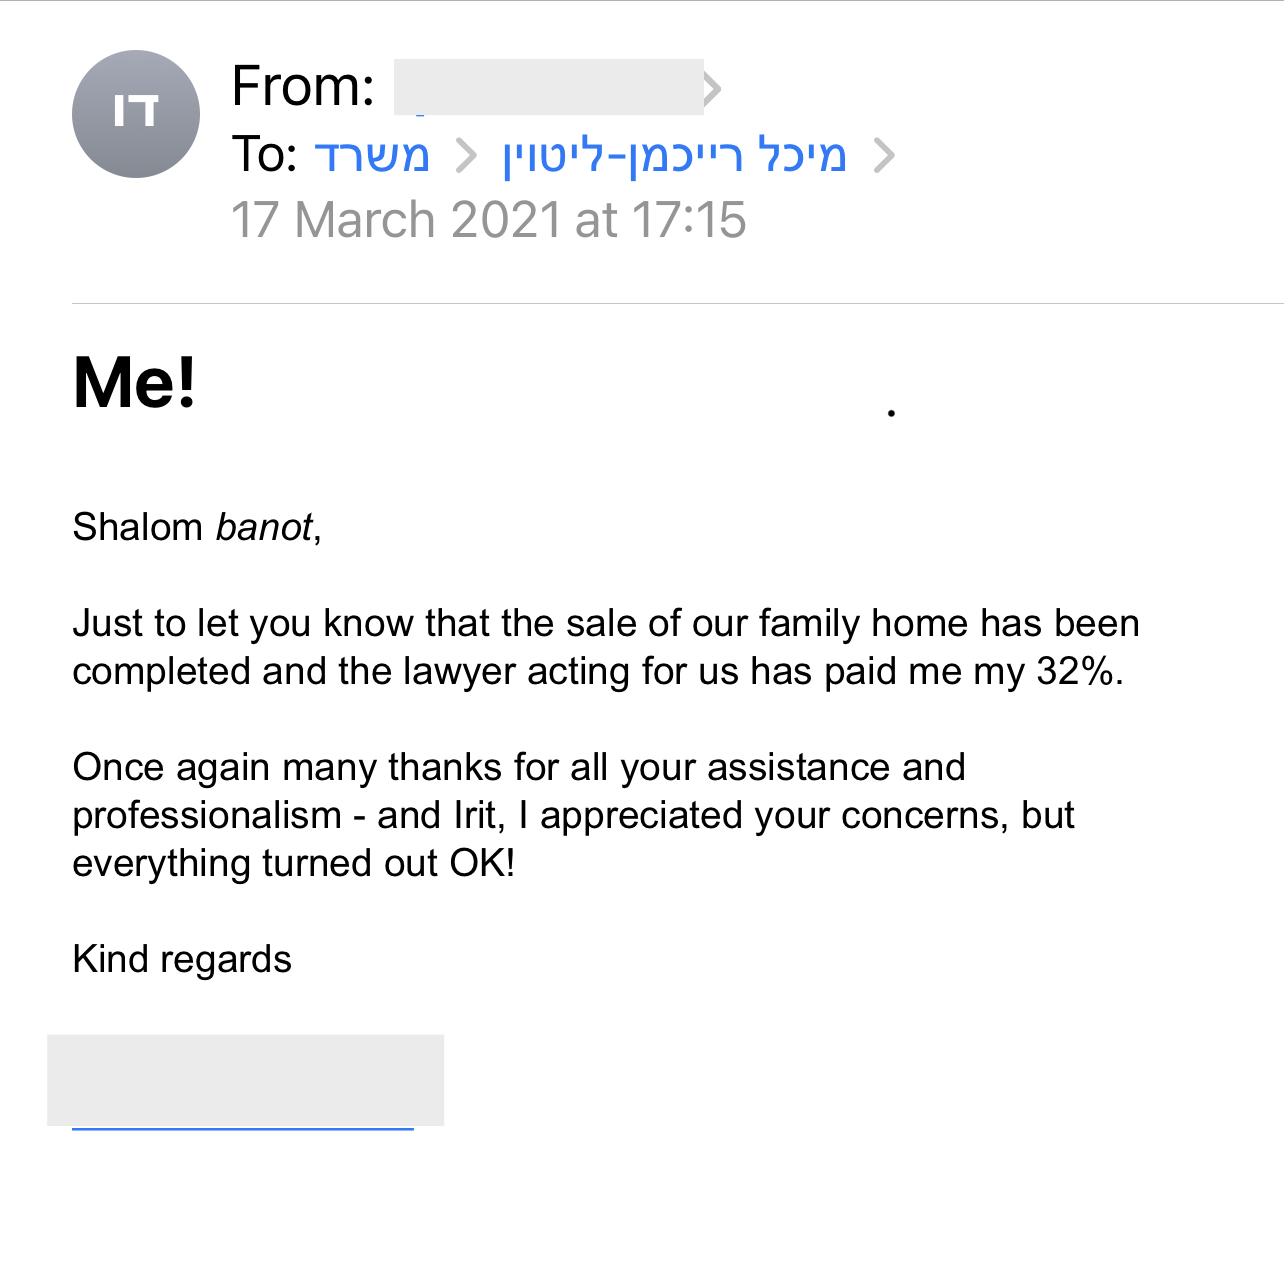Screen dimensions: 1284x1278
Task: Click the "OK!" text ending the paragraph
Action: click(482, 863)
